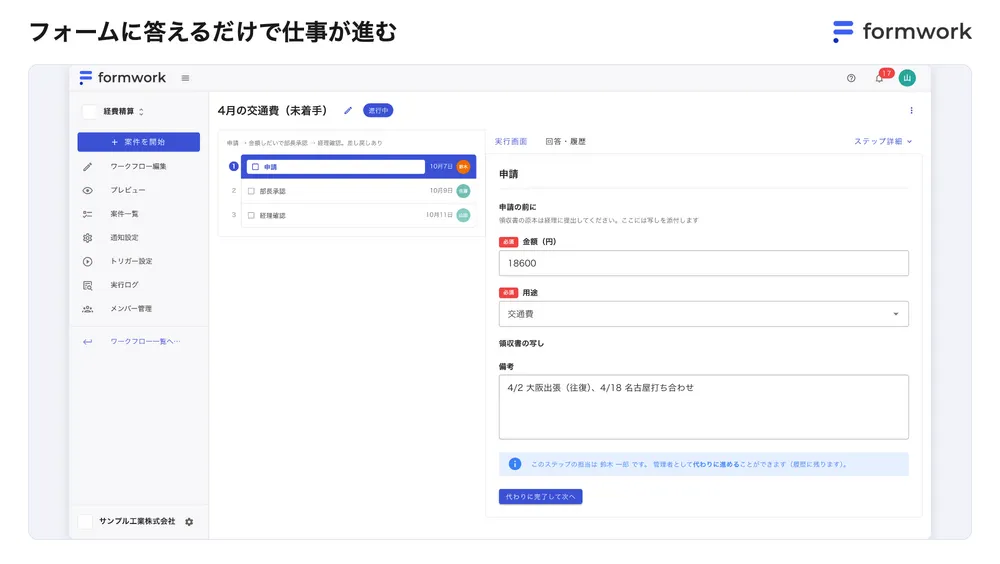
Task: Click the 進行中 status badge
Action: pos(378,110)
